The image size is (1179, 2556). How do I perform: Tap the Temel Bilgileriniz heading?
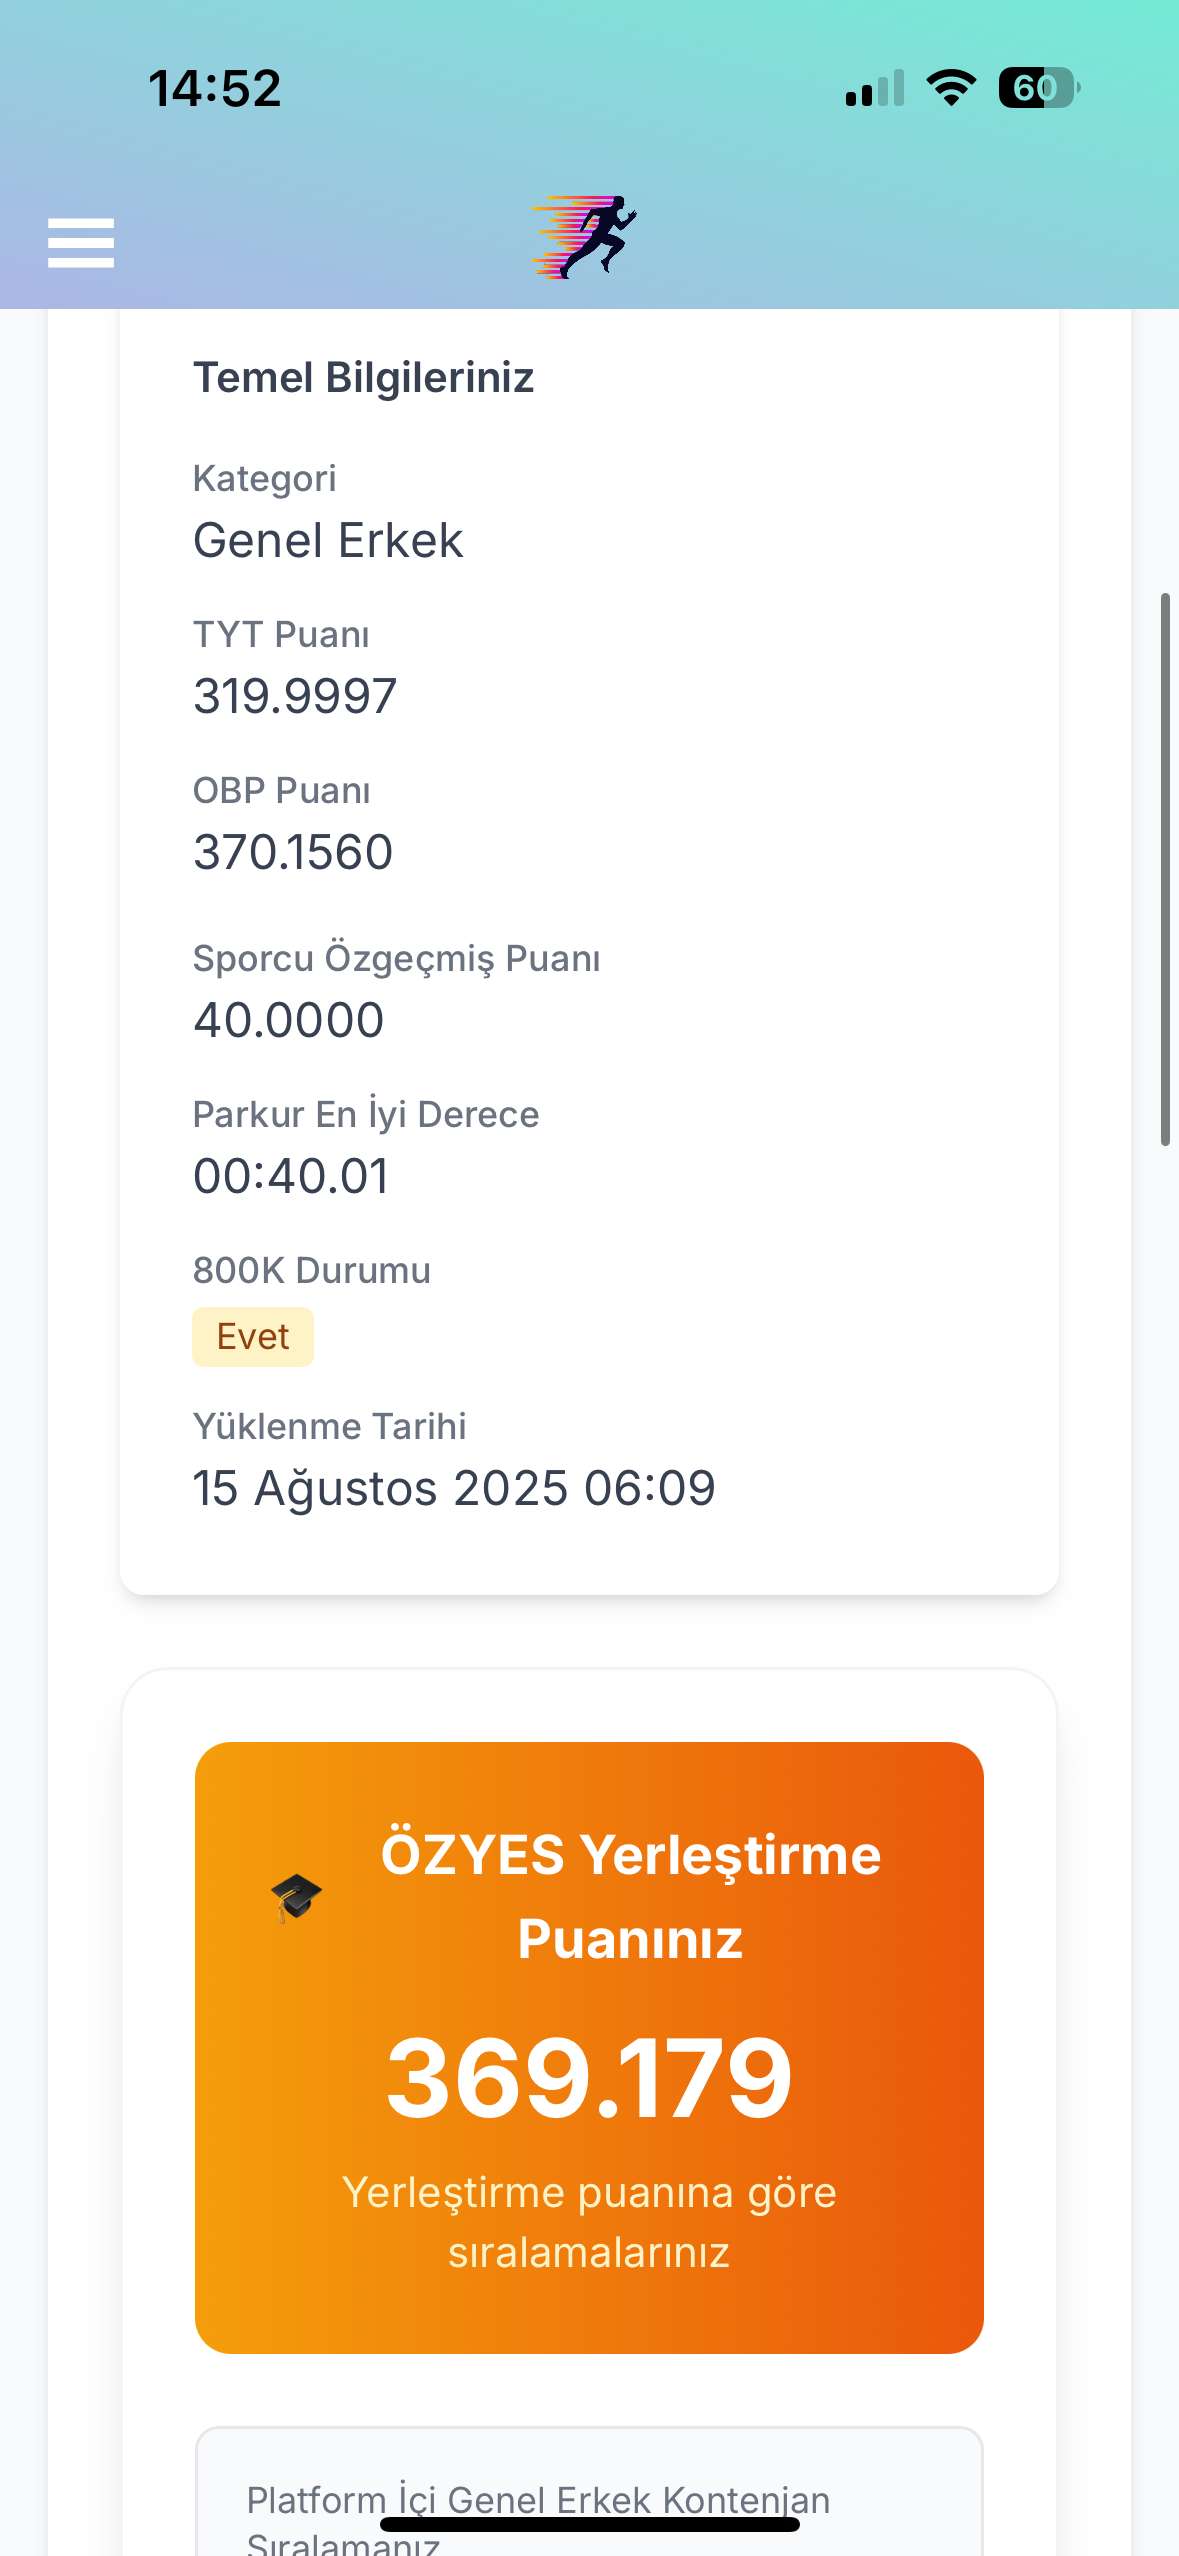pyautogui.click(x=364, y=378)
